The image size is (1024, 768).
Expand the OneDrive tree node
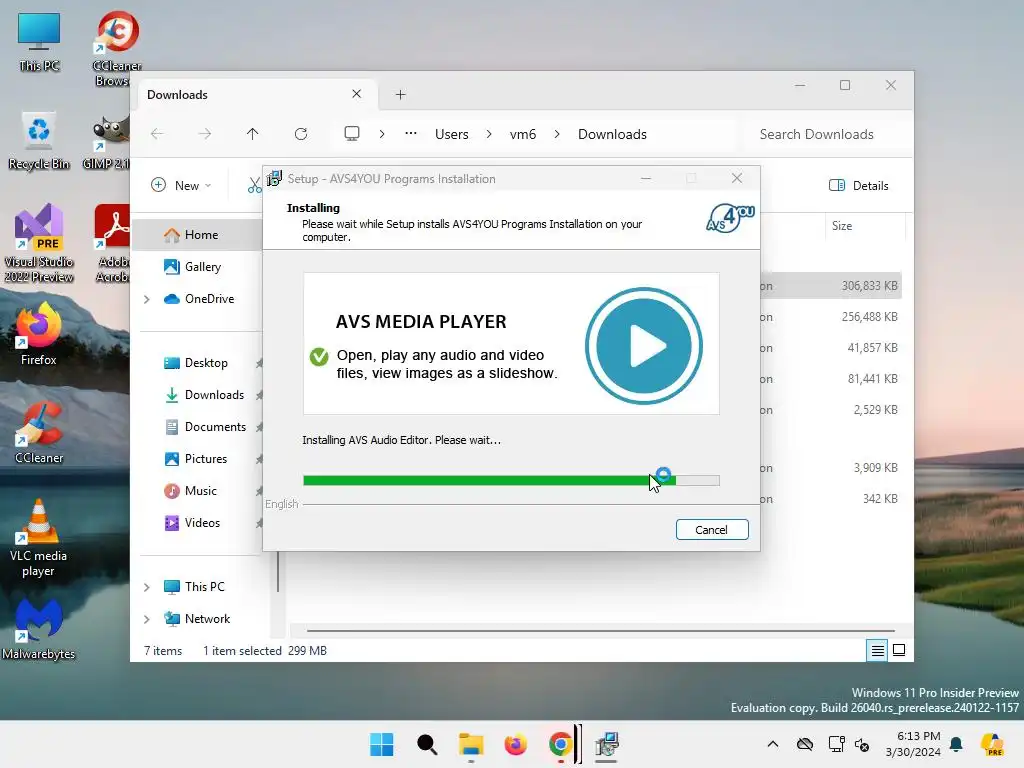(147, 299)
